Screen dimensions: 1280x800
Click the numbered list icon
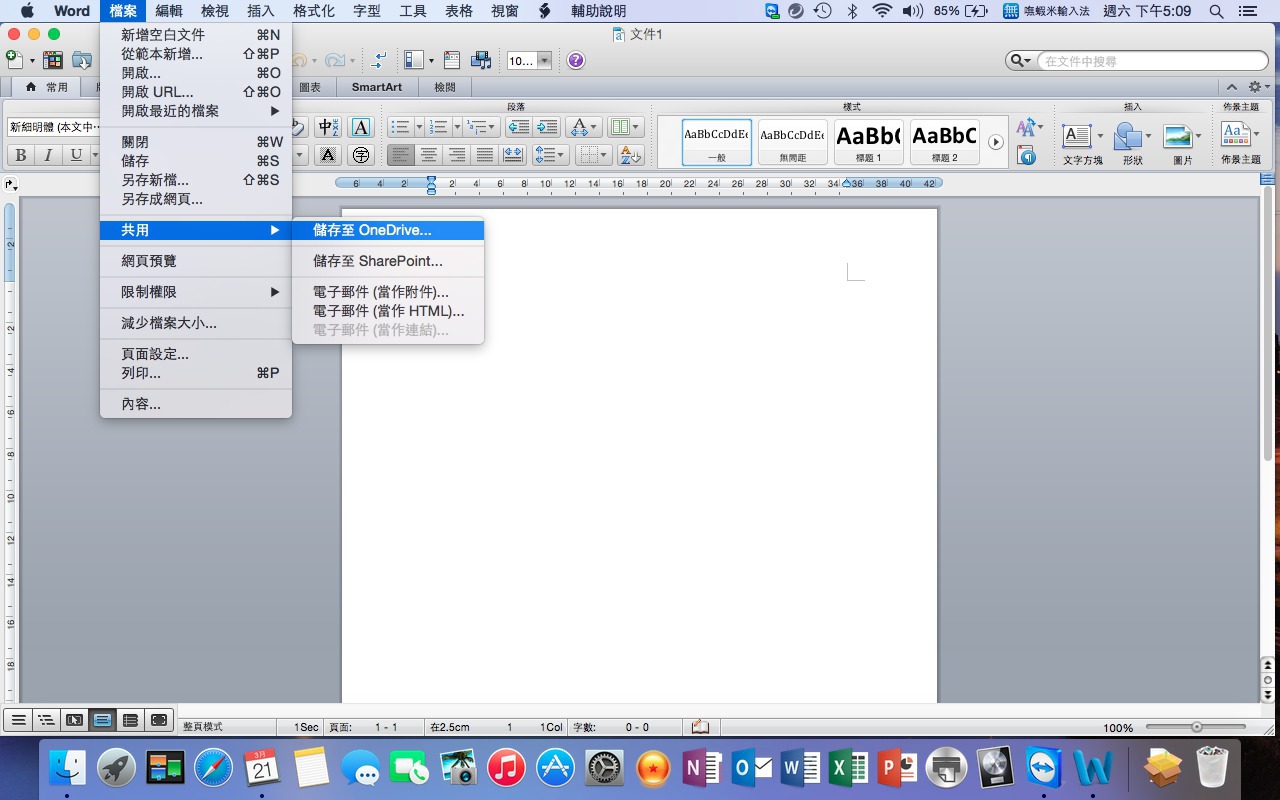[x=437, y=127]
